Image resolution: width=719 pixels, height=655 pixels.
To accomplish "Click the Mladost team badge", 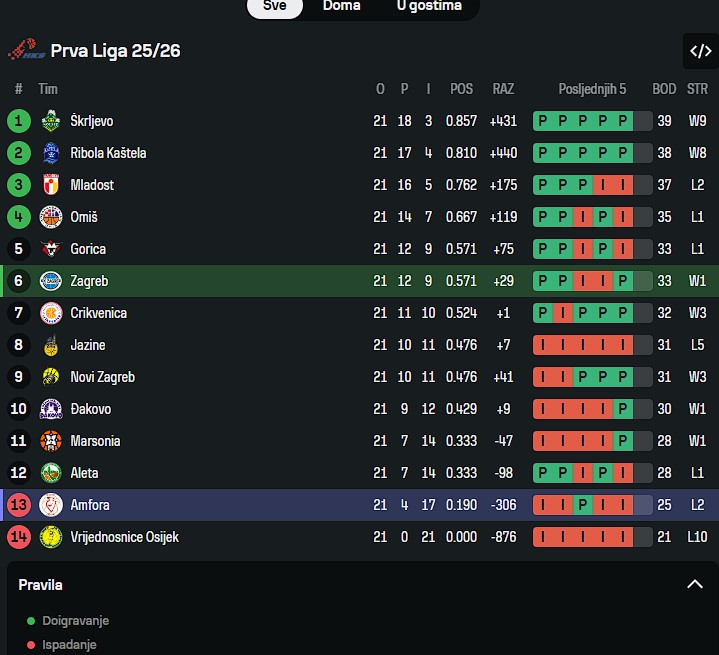I will tap(50, 185).
